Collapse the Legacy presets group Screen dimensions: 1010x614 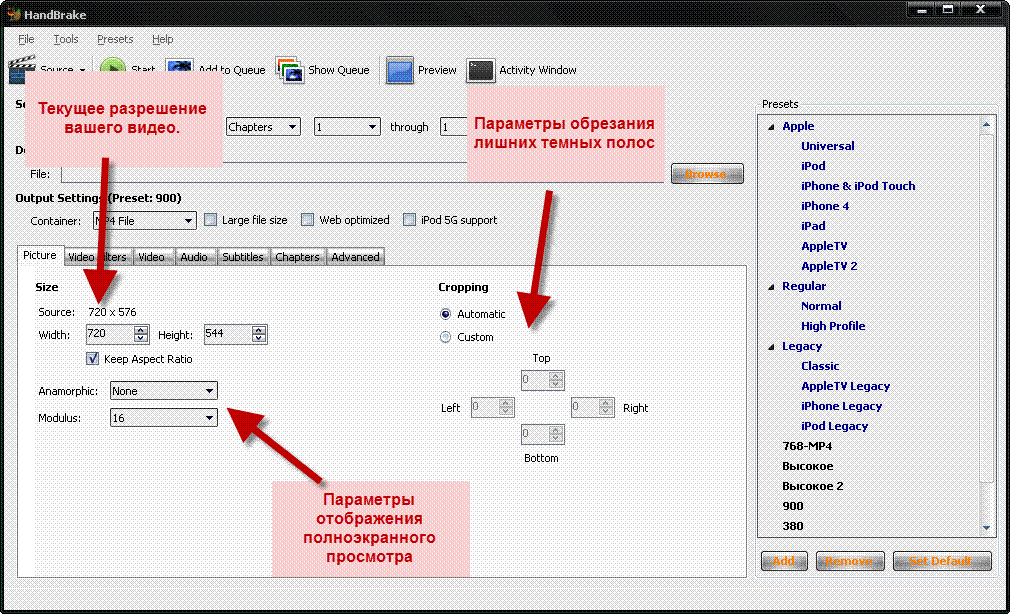tap(771, 347)
